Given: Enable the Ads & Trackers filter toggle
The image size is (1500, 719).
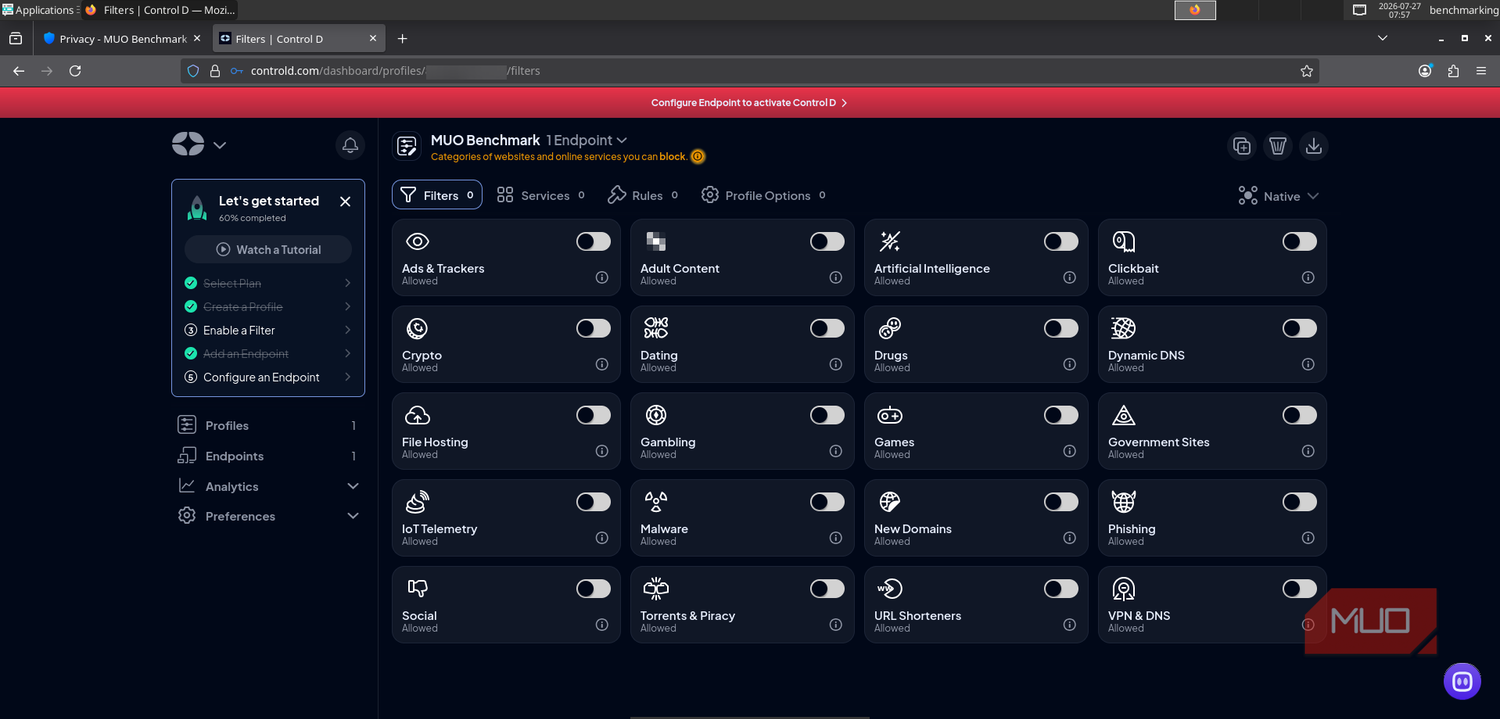Looking at the screenshot, I should tap(593, 241).
